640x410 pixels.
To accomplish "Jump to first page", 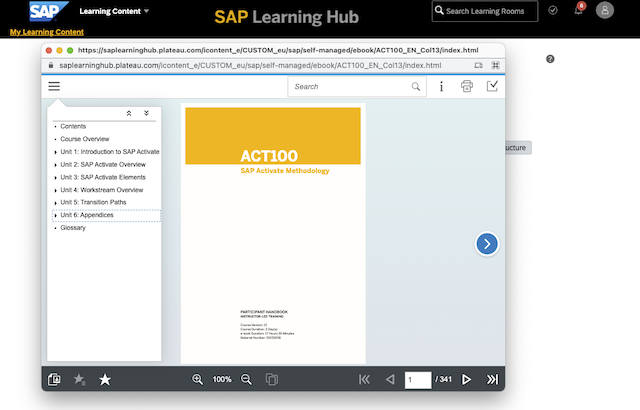I will point(364,379).
